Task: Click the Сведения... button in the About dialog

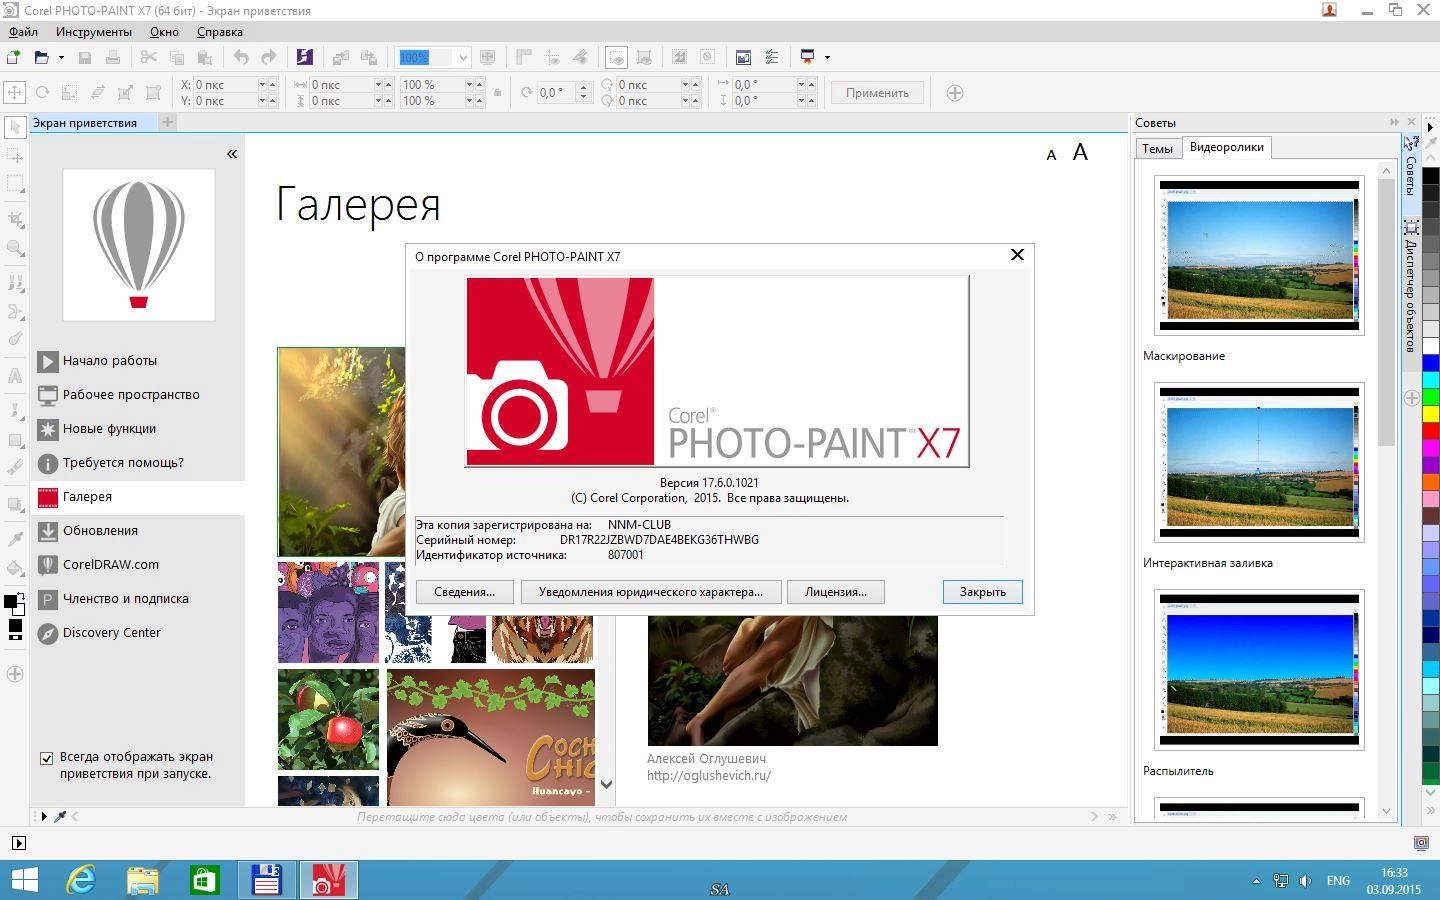Action: pos(464,592)
